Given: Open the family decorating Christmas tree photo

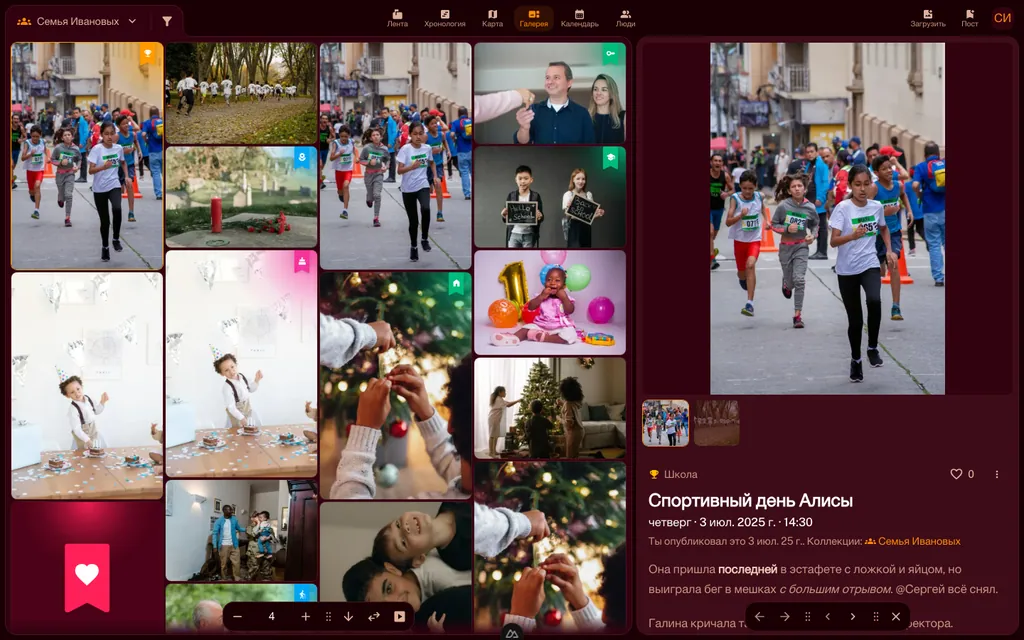Looking at the screenshot, I should click(550, 408).
